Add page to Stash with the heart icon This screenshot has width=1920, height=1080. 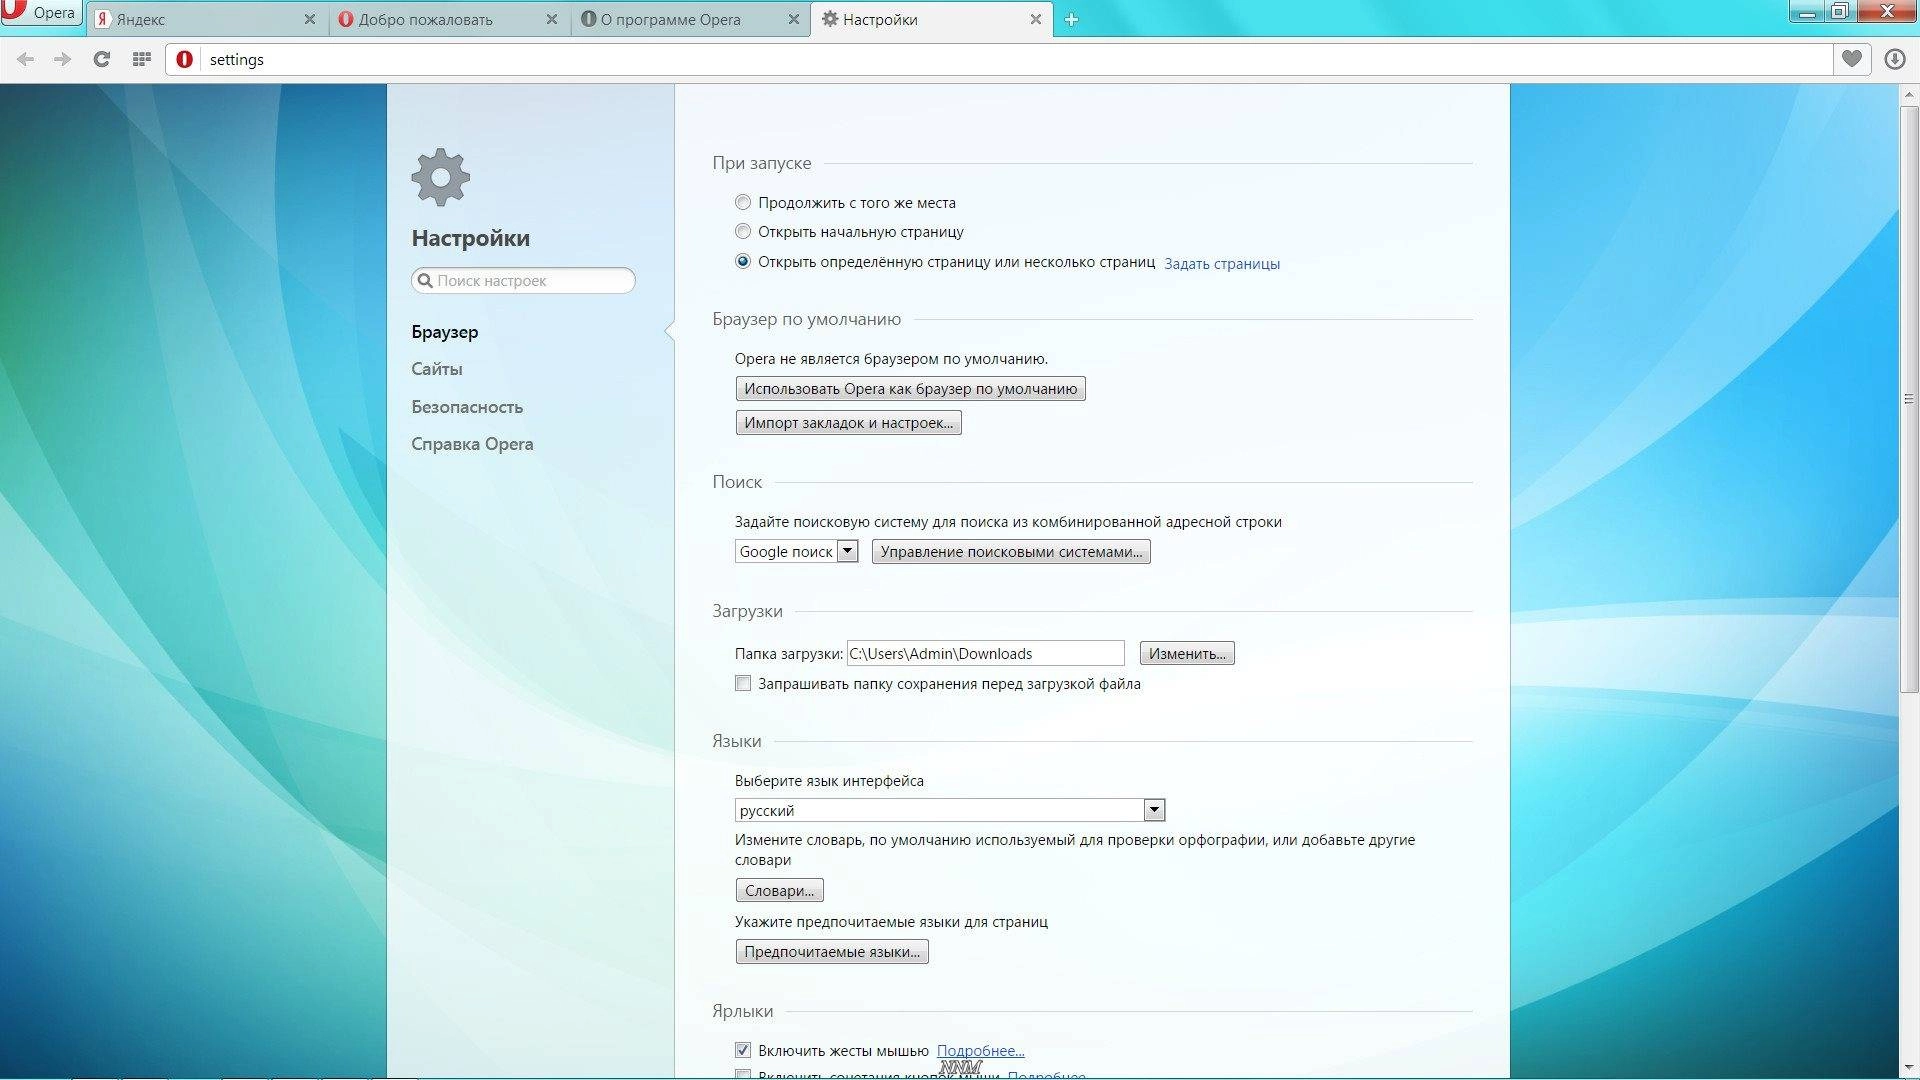click(1852, 59)
